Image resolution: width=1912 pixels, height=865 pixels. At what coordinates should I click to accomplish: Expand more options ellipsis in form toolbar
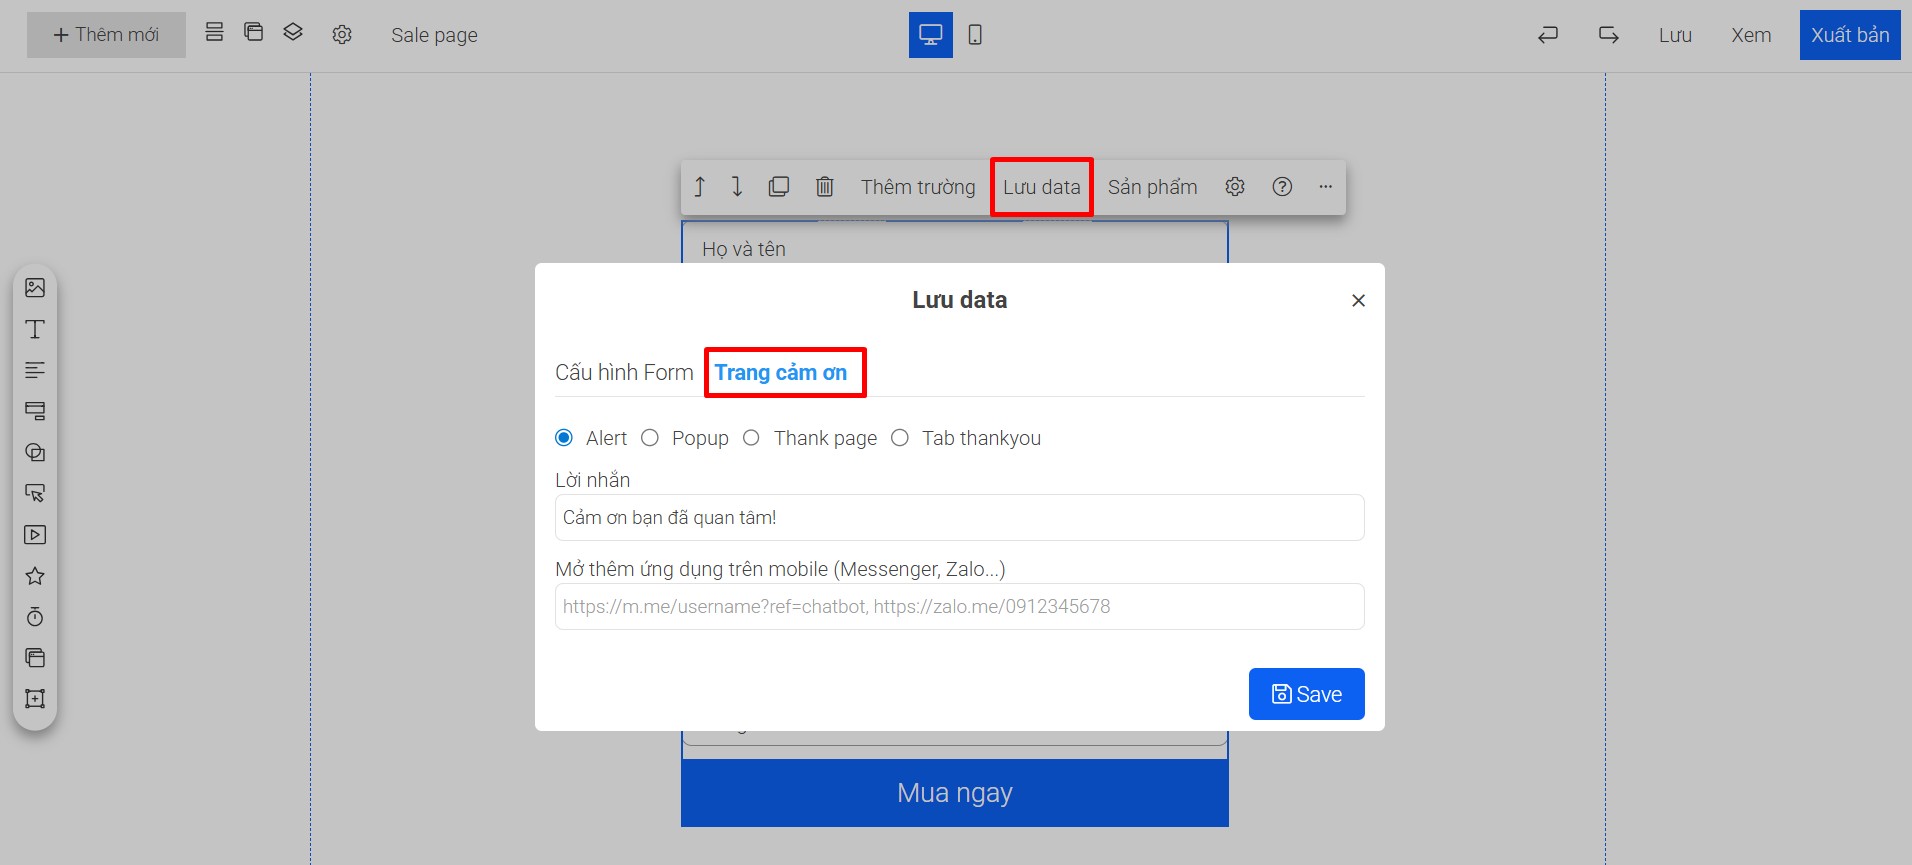(x=1325, y=187)
